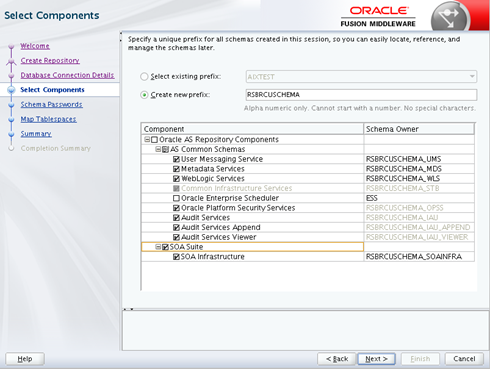The width and height of the screenshot is (491, 370).
Task: Click the Component column header
Action: click(x=252, y=129)
